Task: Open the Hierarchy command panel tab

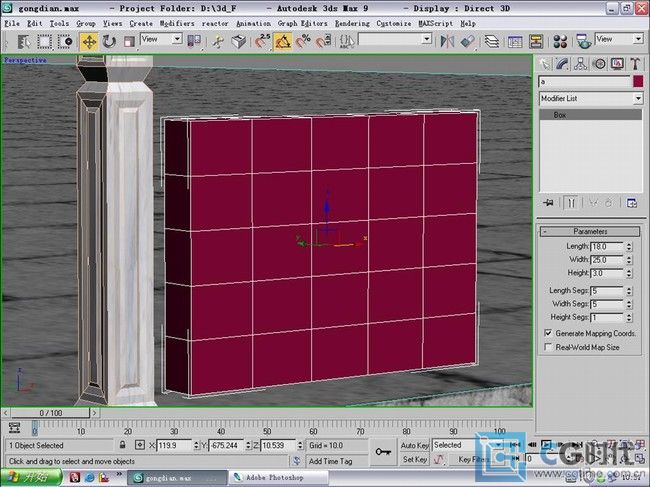Action: pos(580,64)
